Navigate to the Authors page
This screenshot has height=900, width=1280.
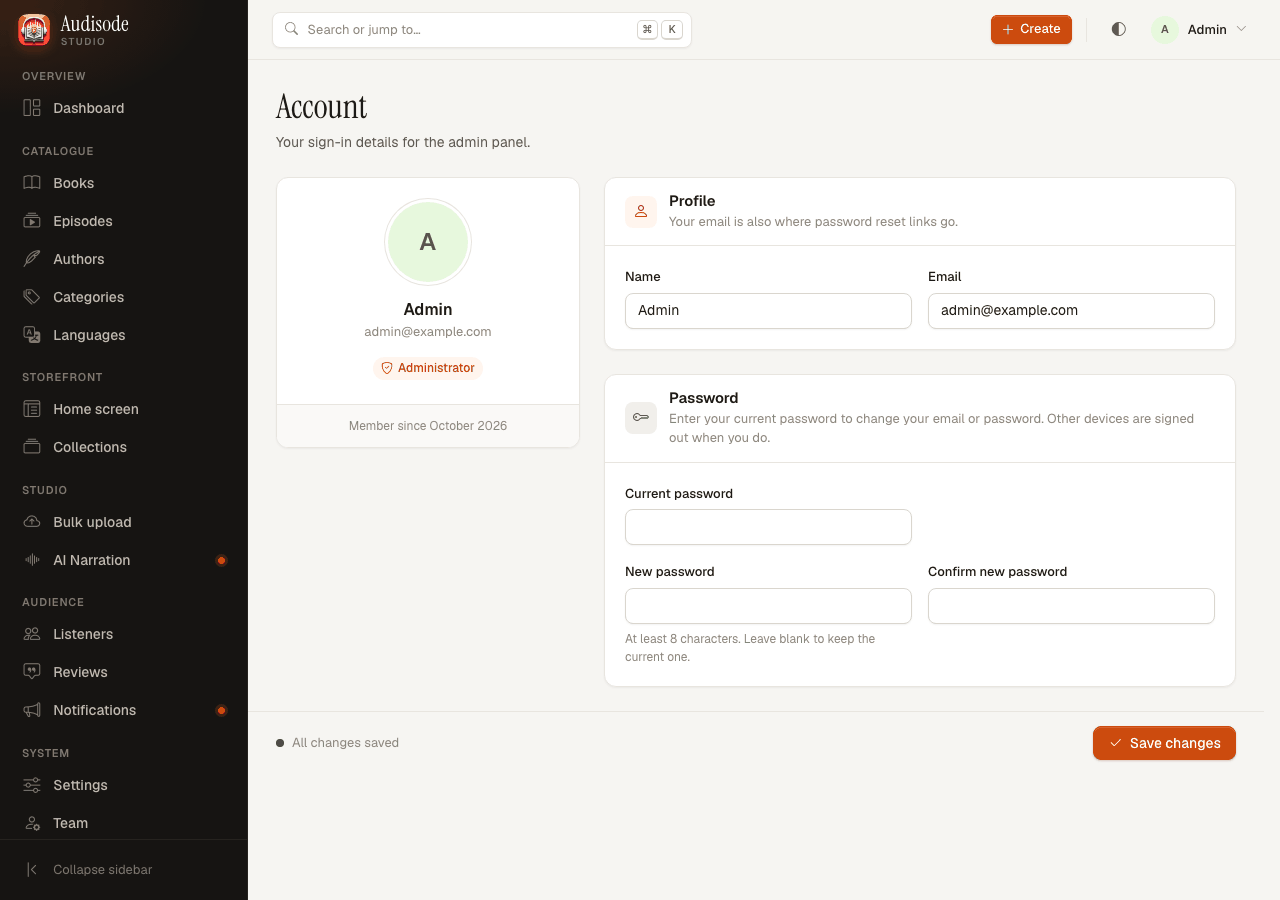coord(124,259)
